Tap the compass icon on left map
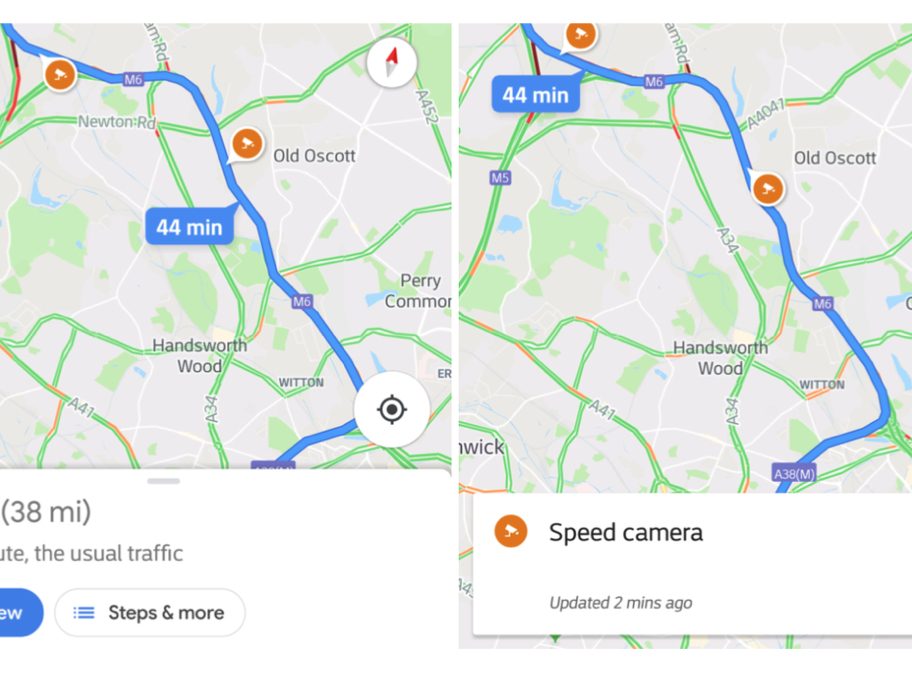Image resolution: width=912 pixels, height=673 pixels. click(391, 62)
